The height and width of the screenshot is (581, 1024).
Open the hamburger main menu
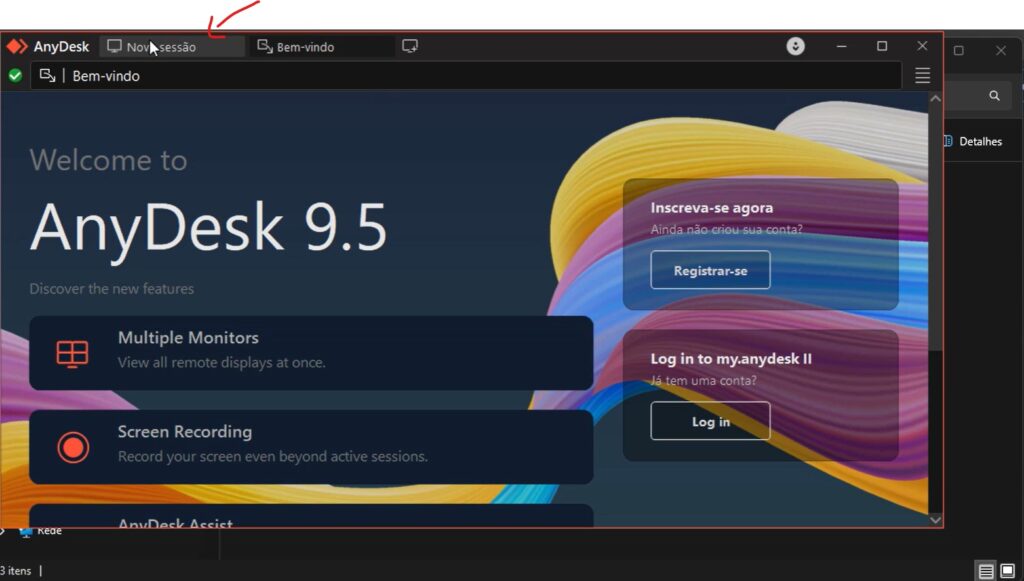click(x=922, y=76)
